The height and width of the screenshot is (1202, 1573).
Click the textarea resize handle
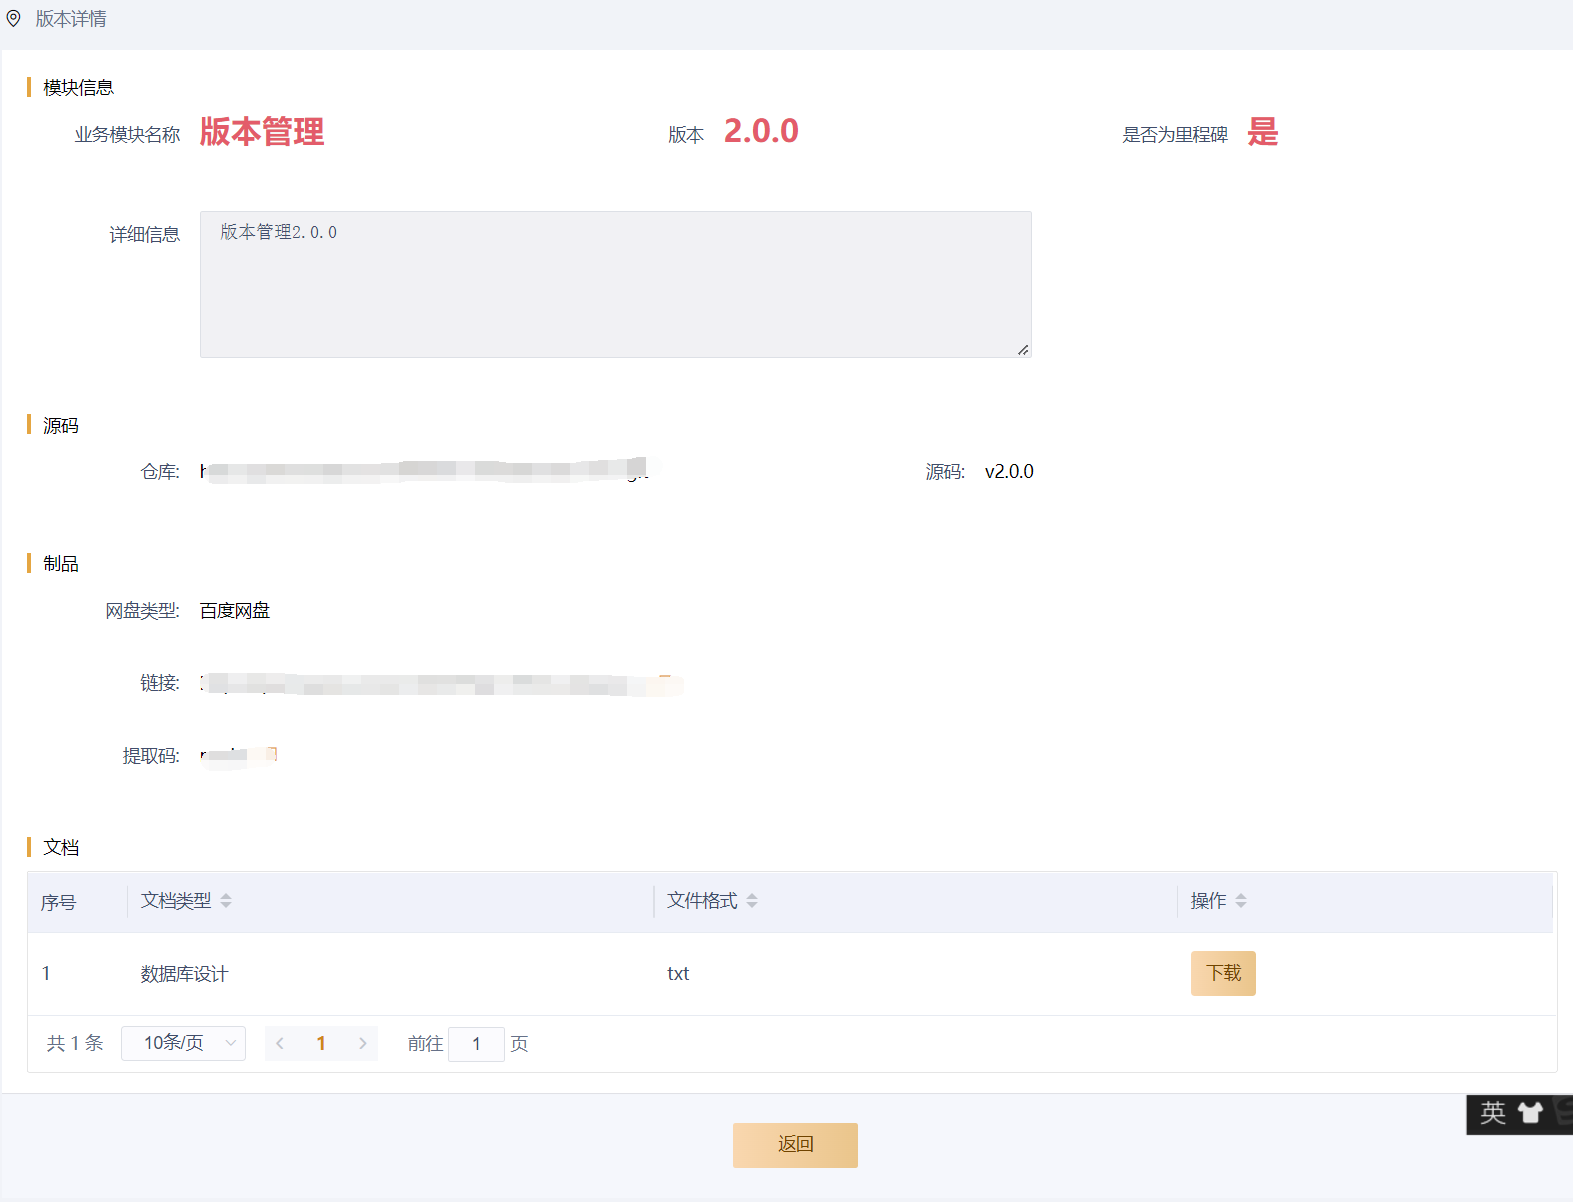(x=1023, y=350)
